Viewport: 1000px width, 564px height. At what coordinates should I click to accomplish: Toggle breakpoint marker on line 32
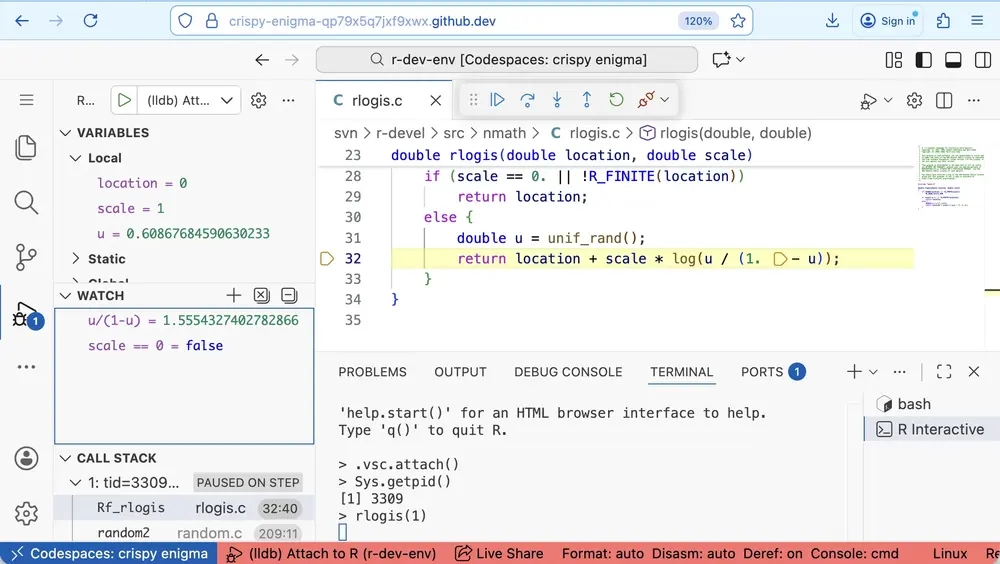(x=326, y=259)
